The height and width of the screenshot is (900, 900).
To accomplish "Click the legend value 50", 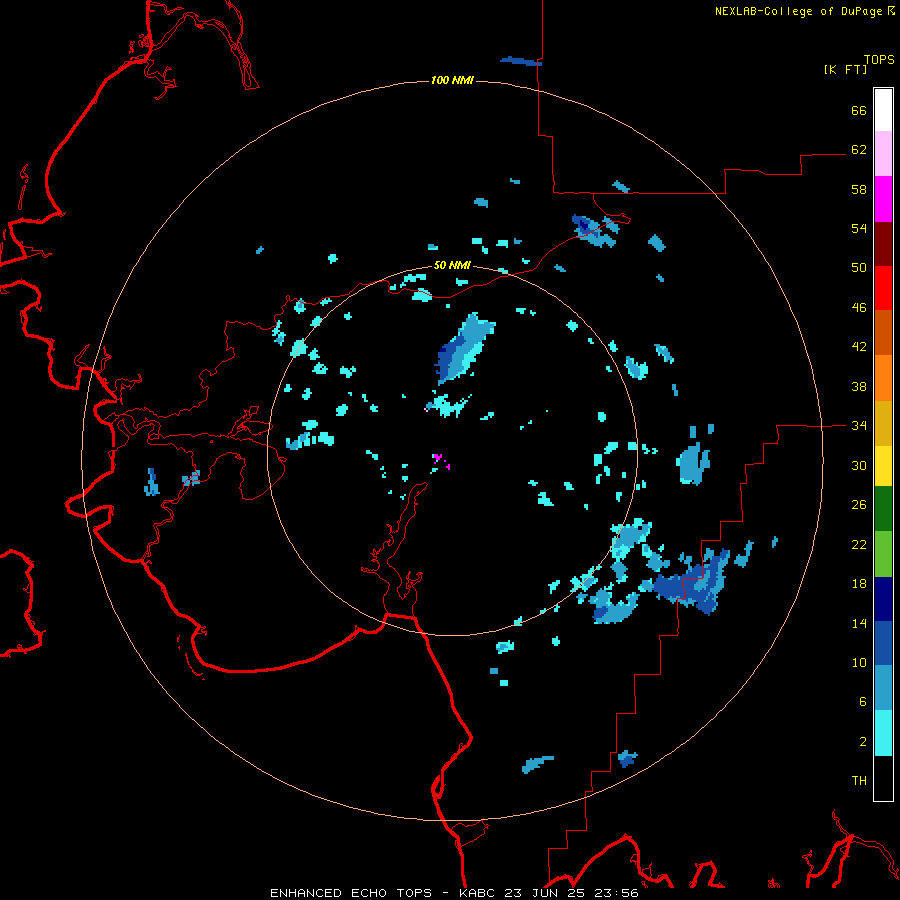I will [x=859, y=268].
